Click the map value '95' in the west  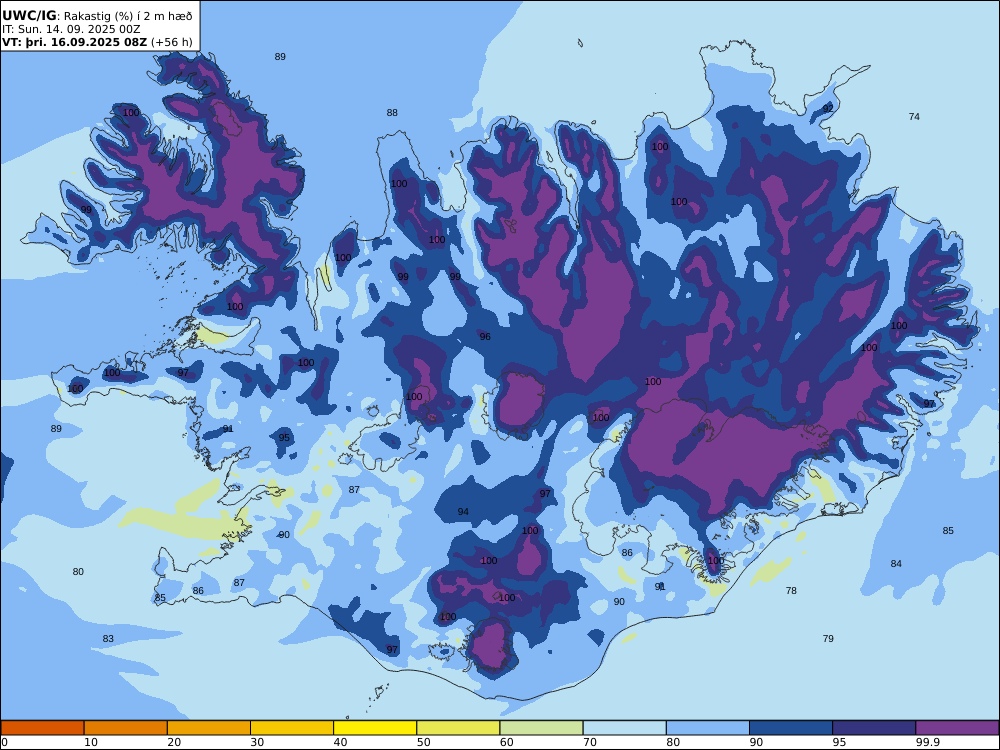tap(284, 438)
